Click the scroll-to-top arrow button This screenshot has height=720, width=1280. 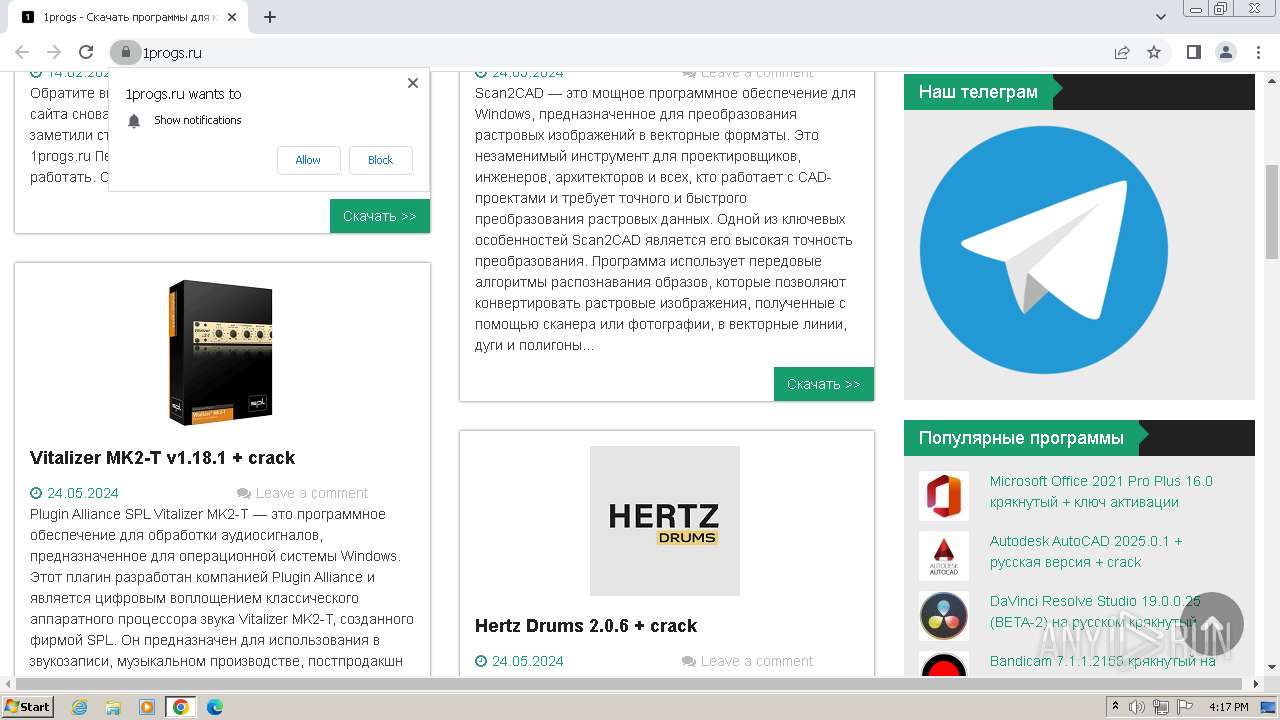click(1212, 624)
